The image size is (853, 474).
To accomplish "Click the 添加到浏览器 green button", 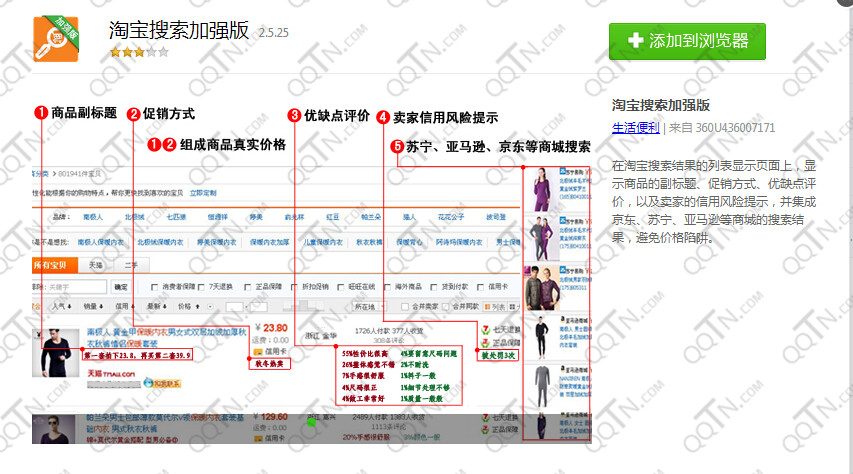I will click(687, 41).
